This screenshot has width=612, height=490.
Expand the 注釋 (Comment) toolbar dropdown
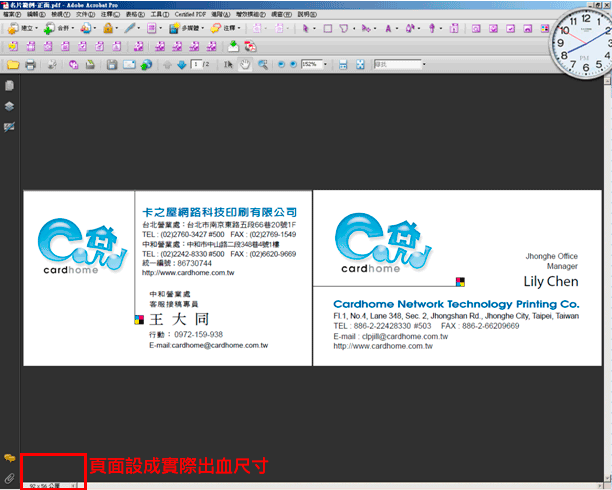coord(225,28)
